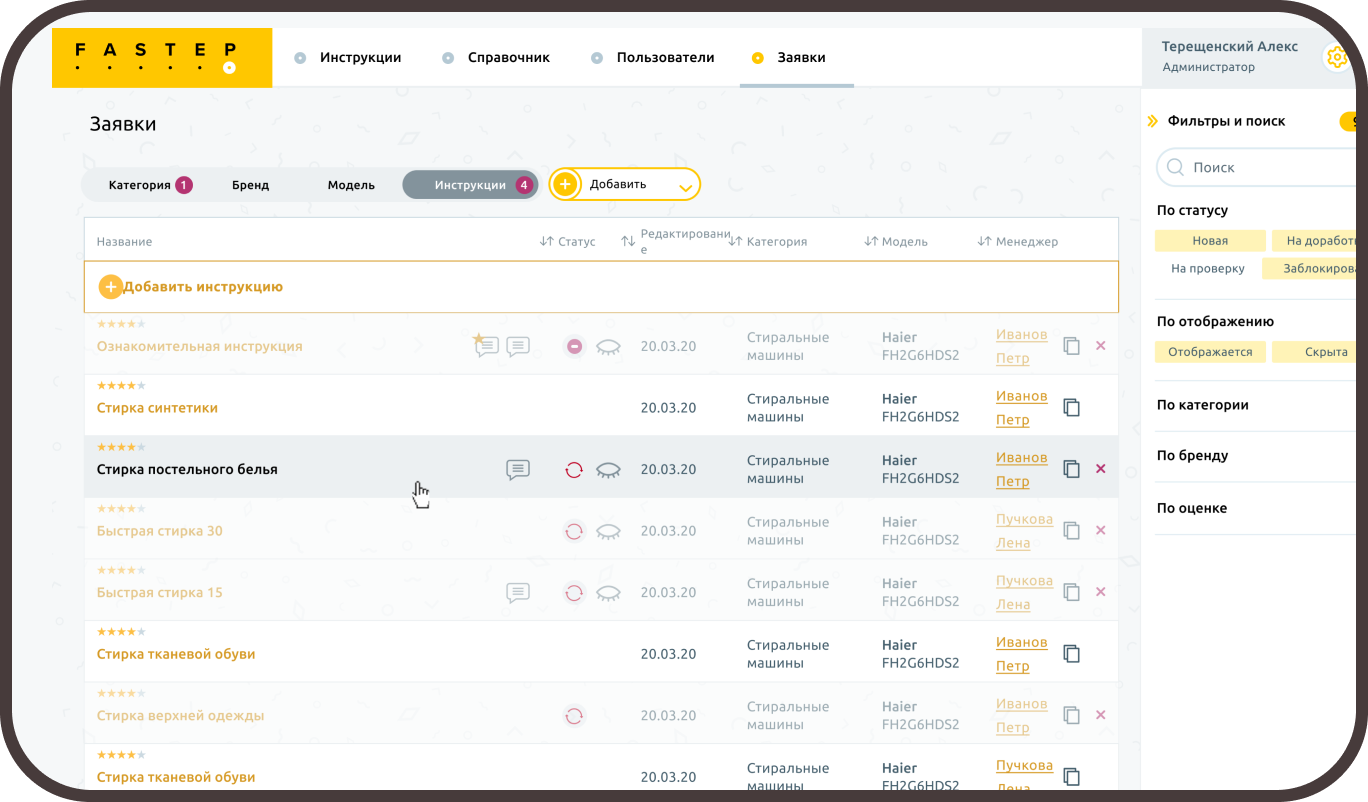Toggle visibility eye for Стирка постельного белья
Viewport: 1368px width, 802px height.
tap(608, 470)
